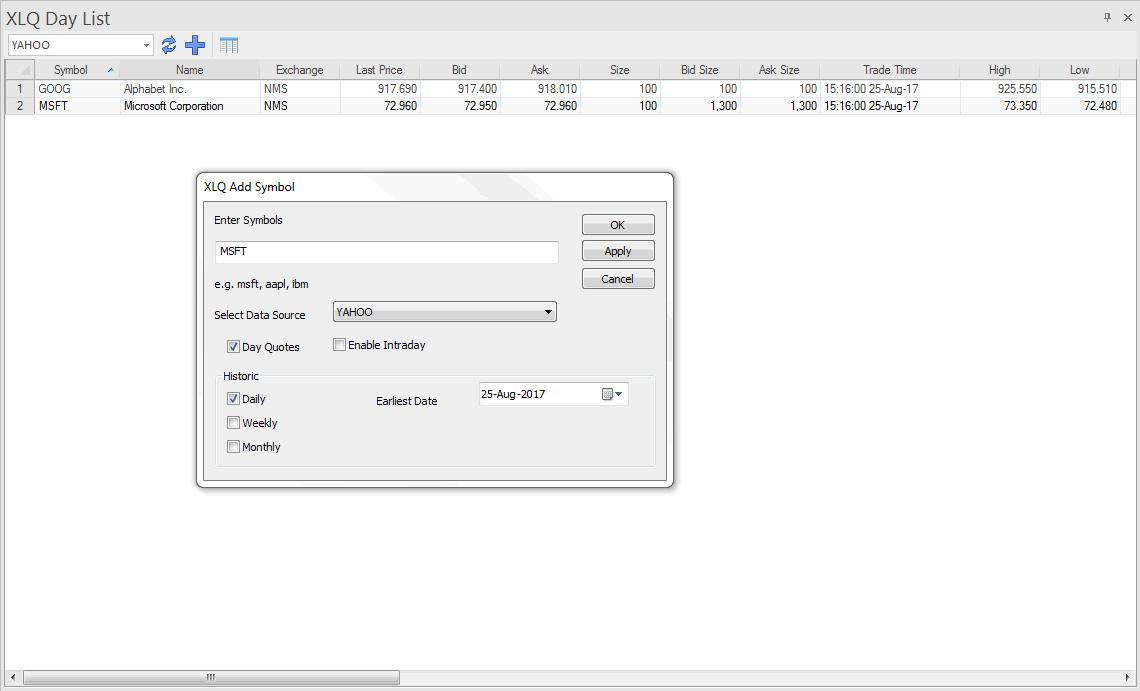Viewport: 1140px width, 691px height.
Task: Click Cancel in the Add Symbol dialog
Action: 617,278
